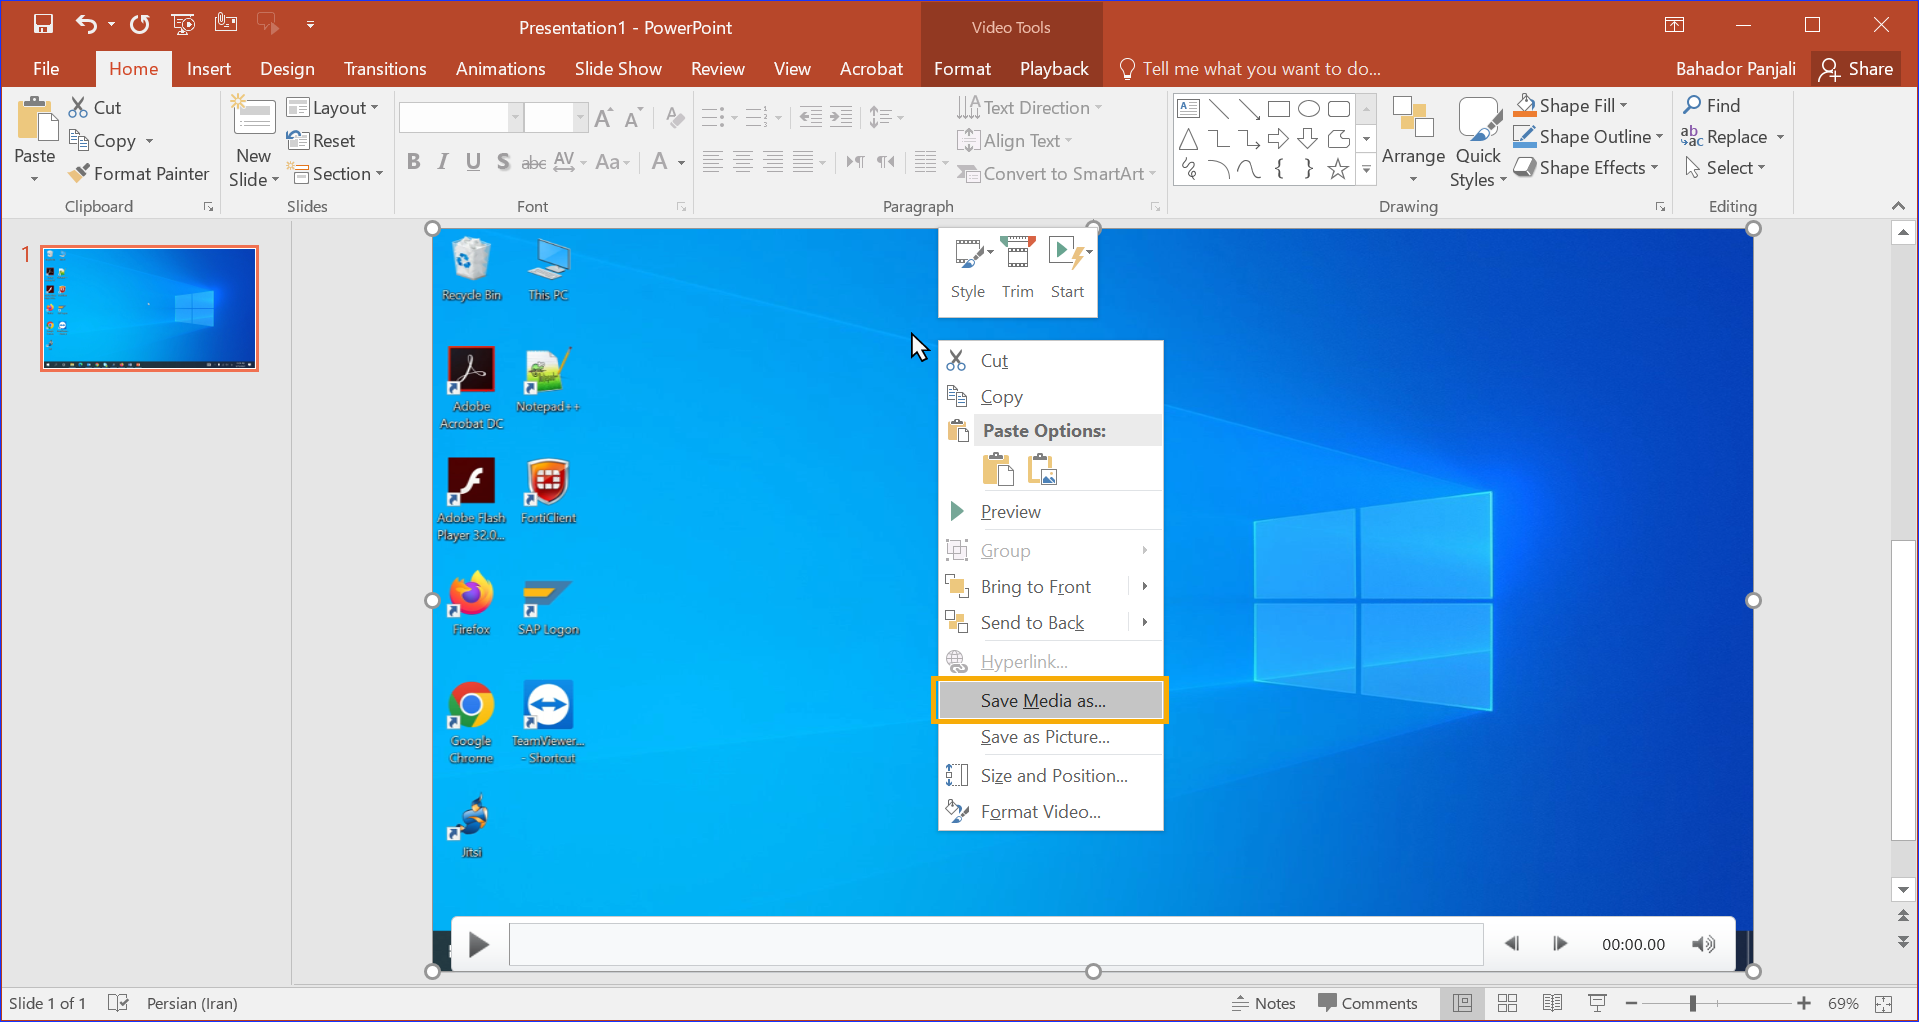Toggle Center text alignment

click(743, 162)
